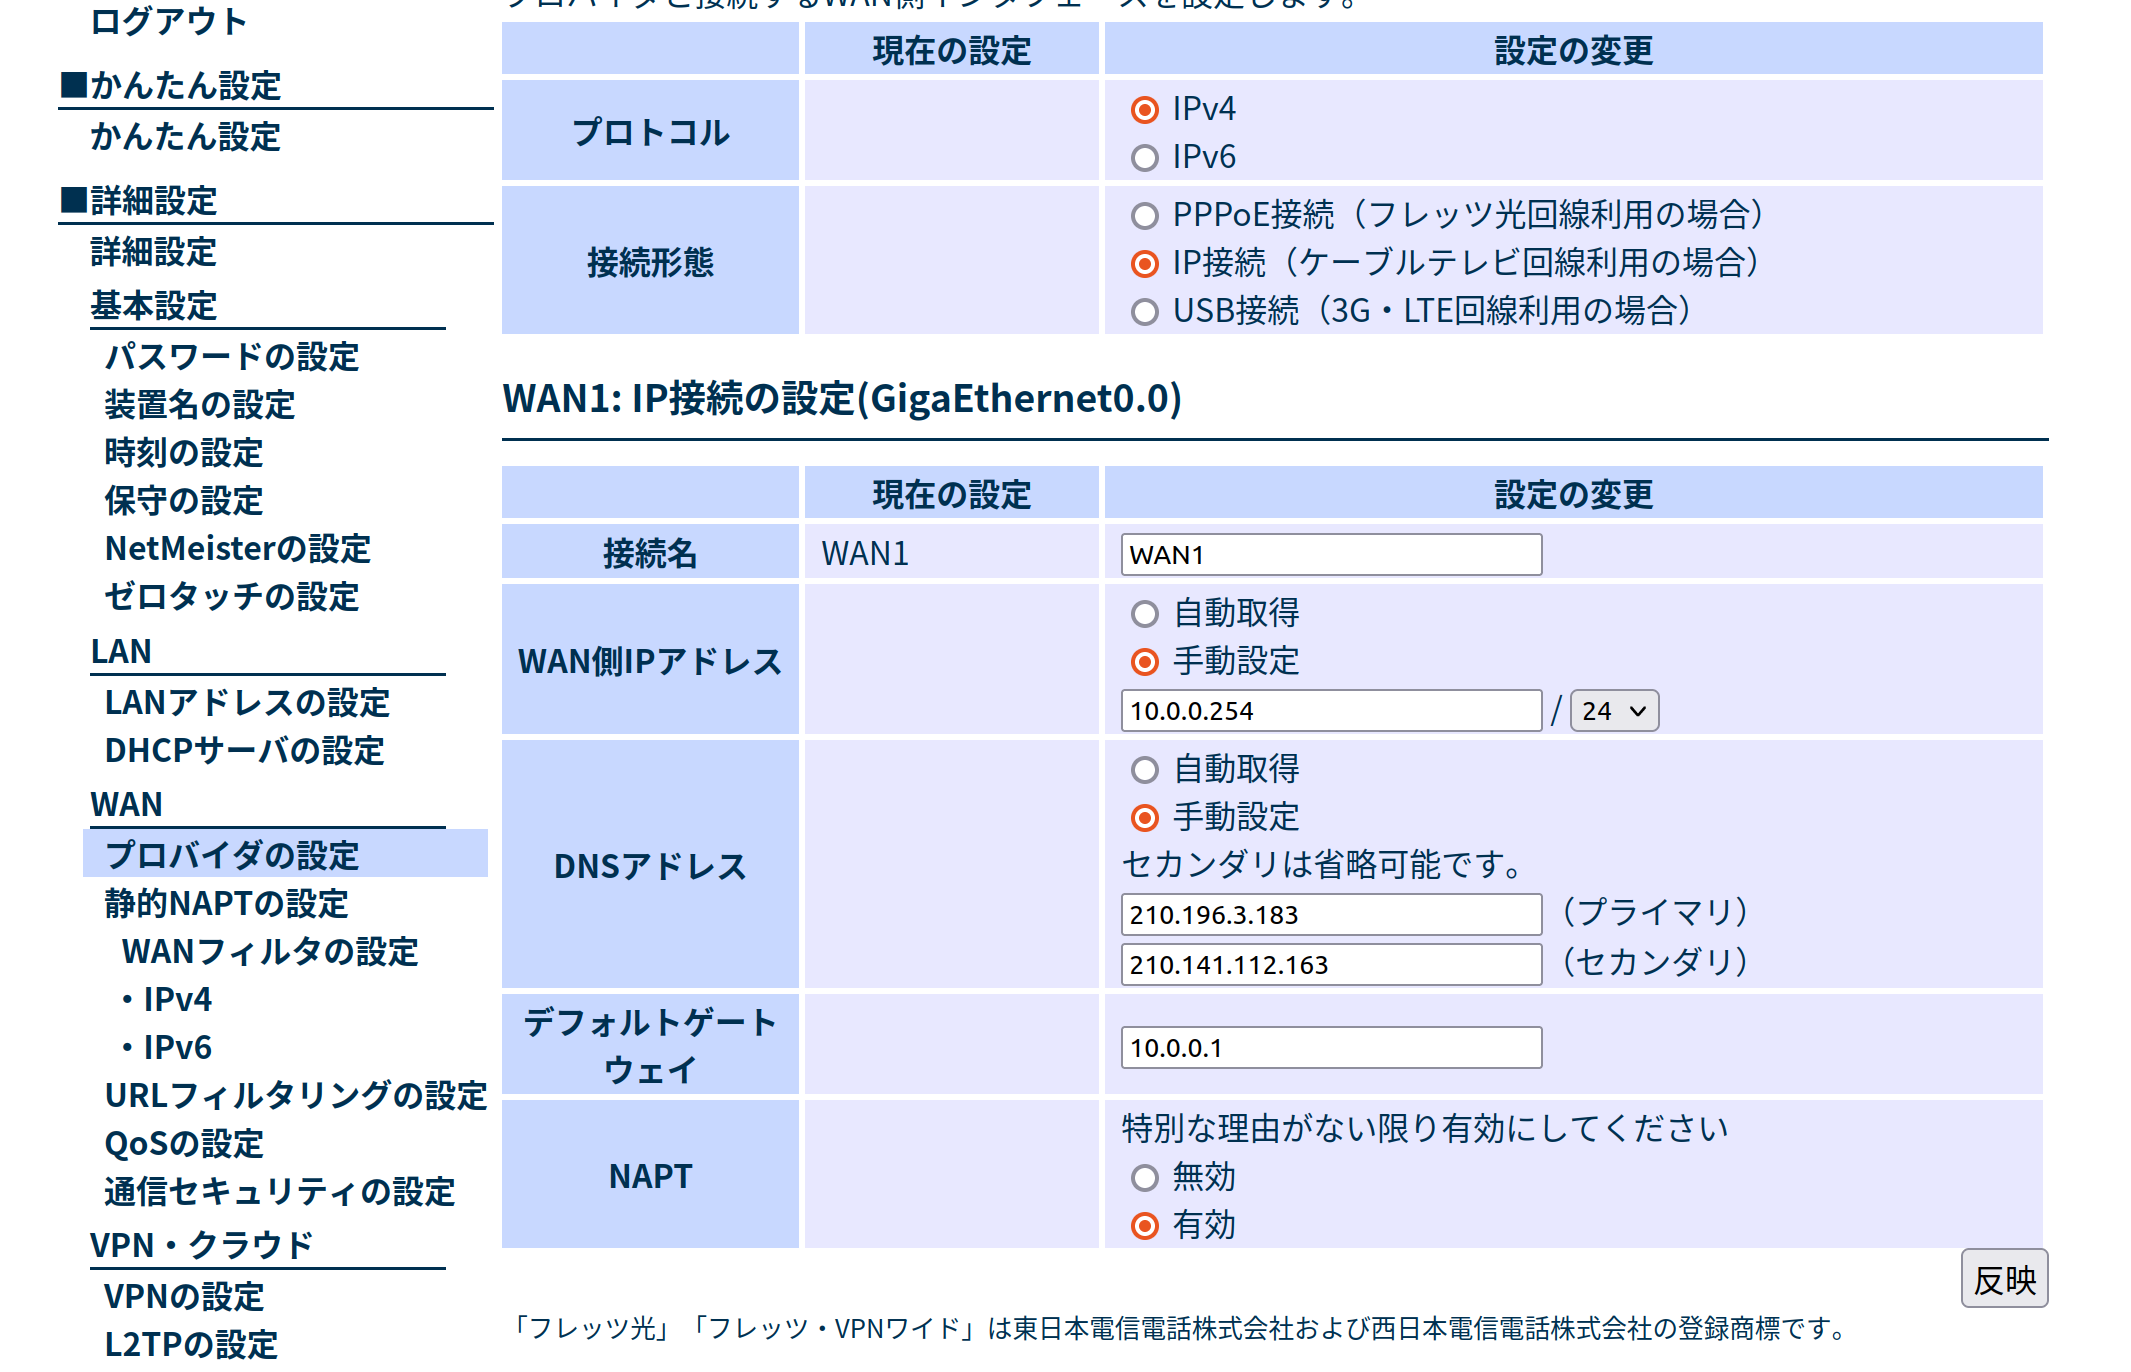Click the 接続名 WAN1 text field

point(1330,555)
